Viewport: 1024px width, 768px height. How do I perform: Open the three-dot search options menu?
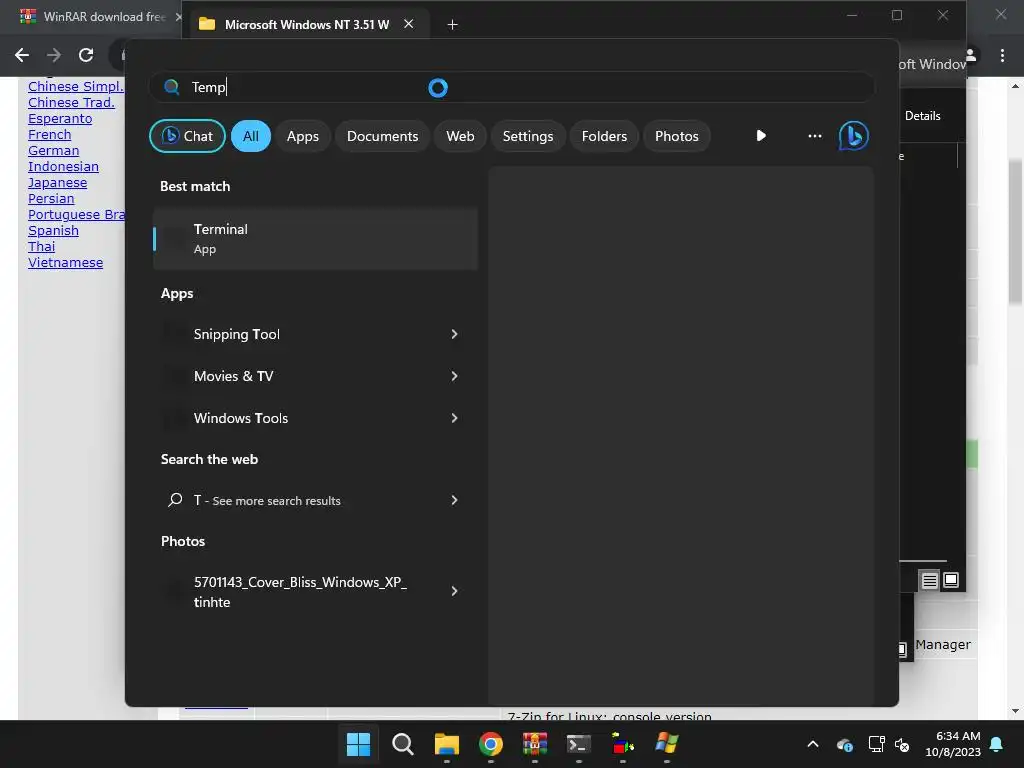coord(814,136)
